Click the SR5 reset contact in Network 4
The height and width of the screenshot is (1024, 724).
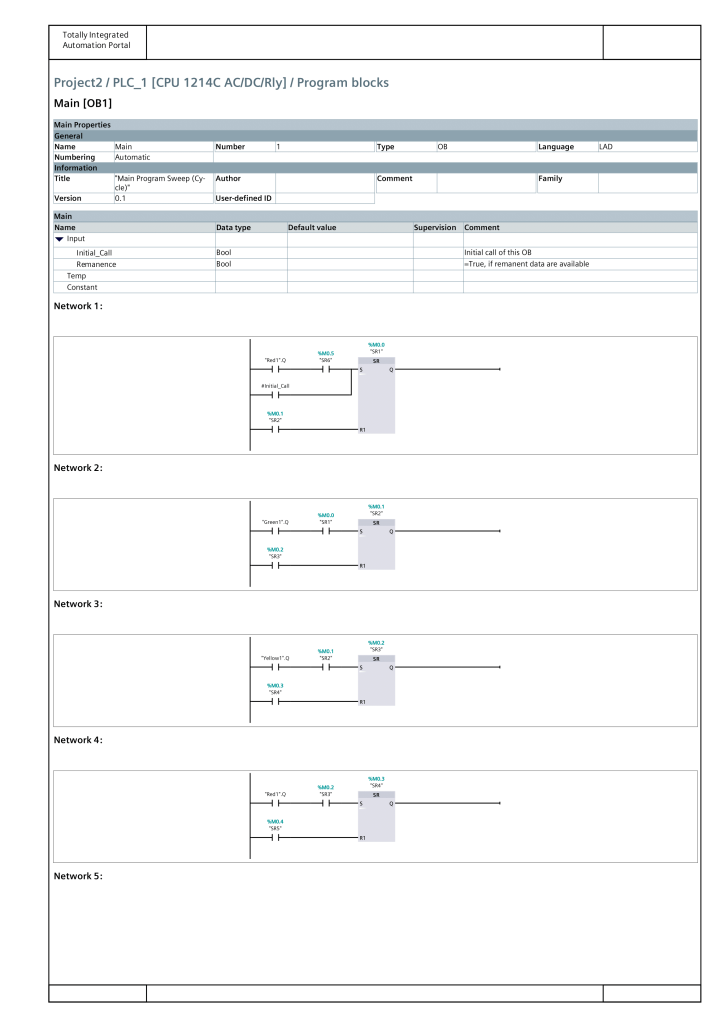274,837
